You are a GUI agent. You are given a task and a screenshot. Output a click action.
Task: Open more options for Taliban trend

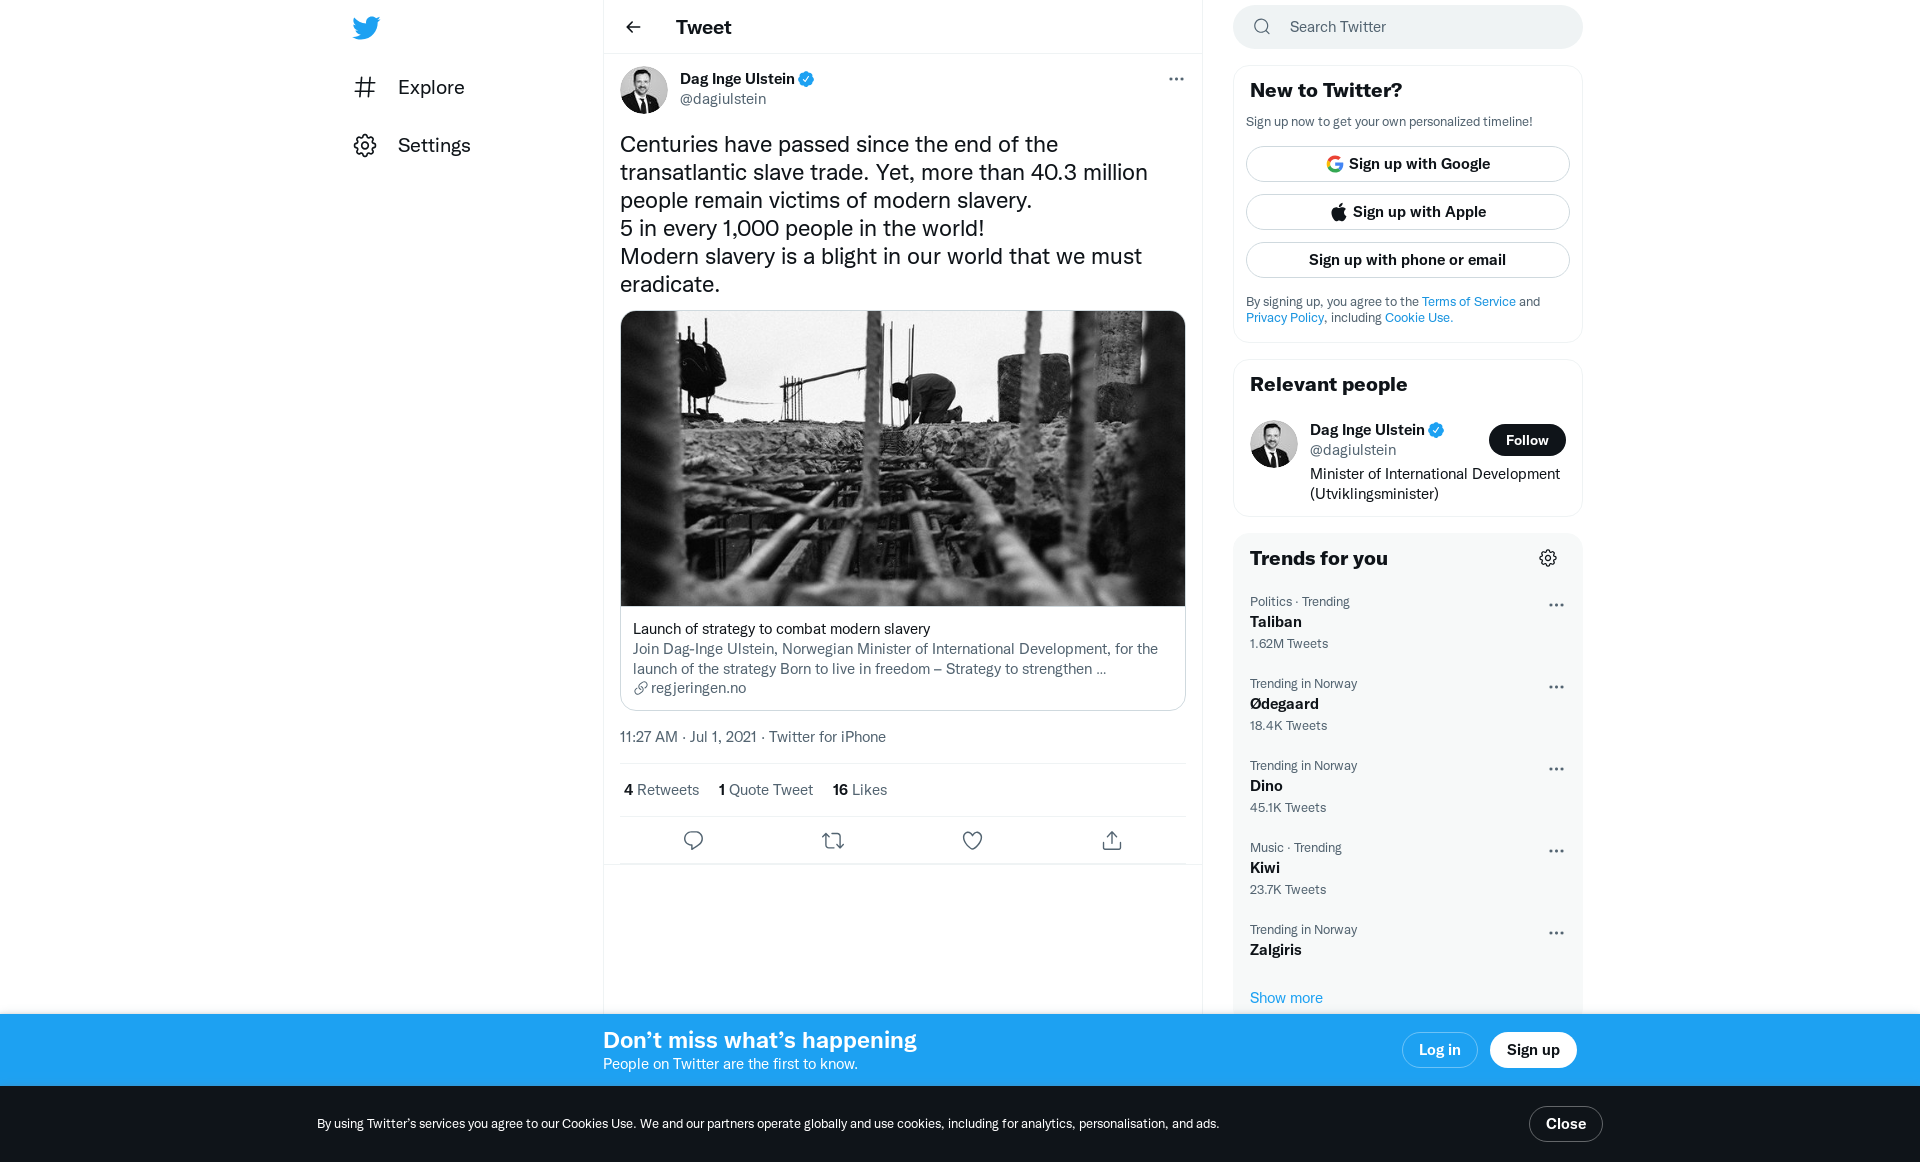click(1556, 605)
